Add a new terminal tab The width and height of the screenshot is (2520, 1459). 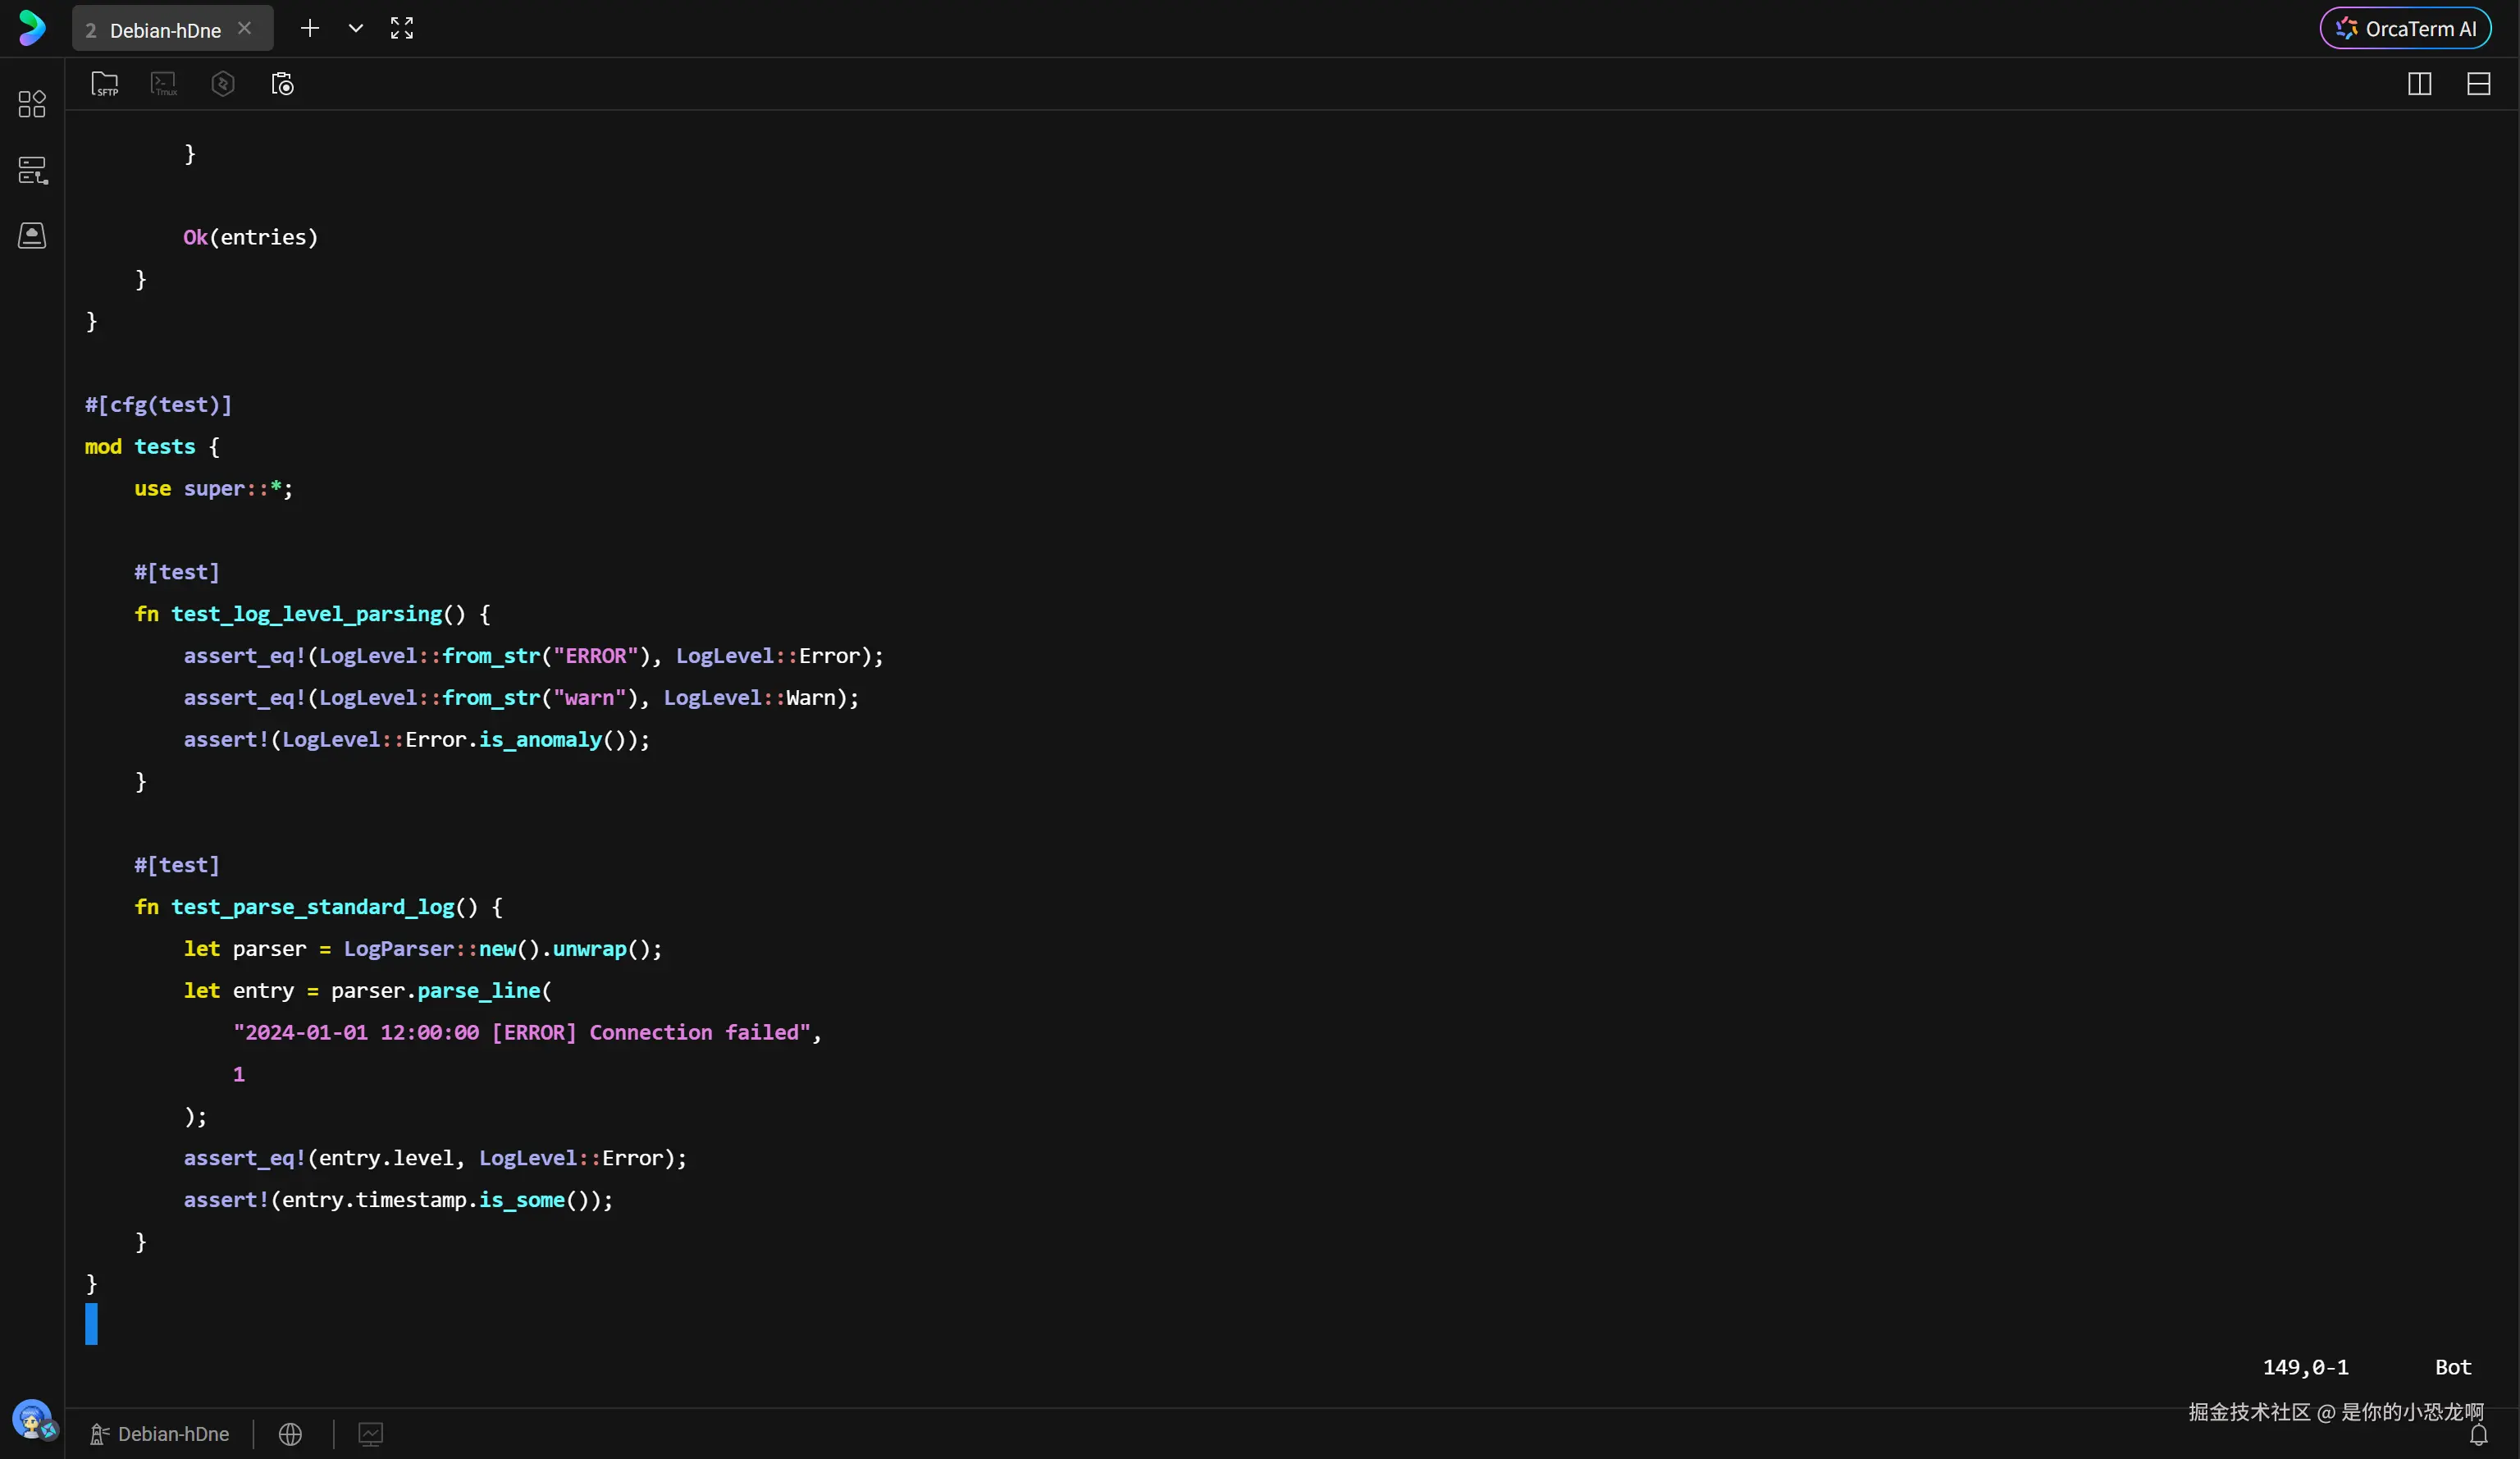pyautogui.click(x=310, y=28)
